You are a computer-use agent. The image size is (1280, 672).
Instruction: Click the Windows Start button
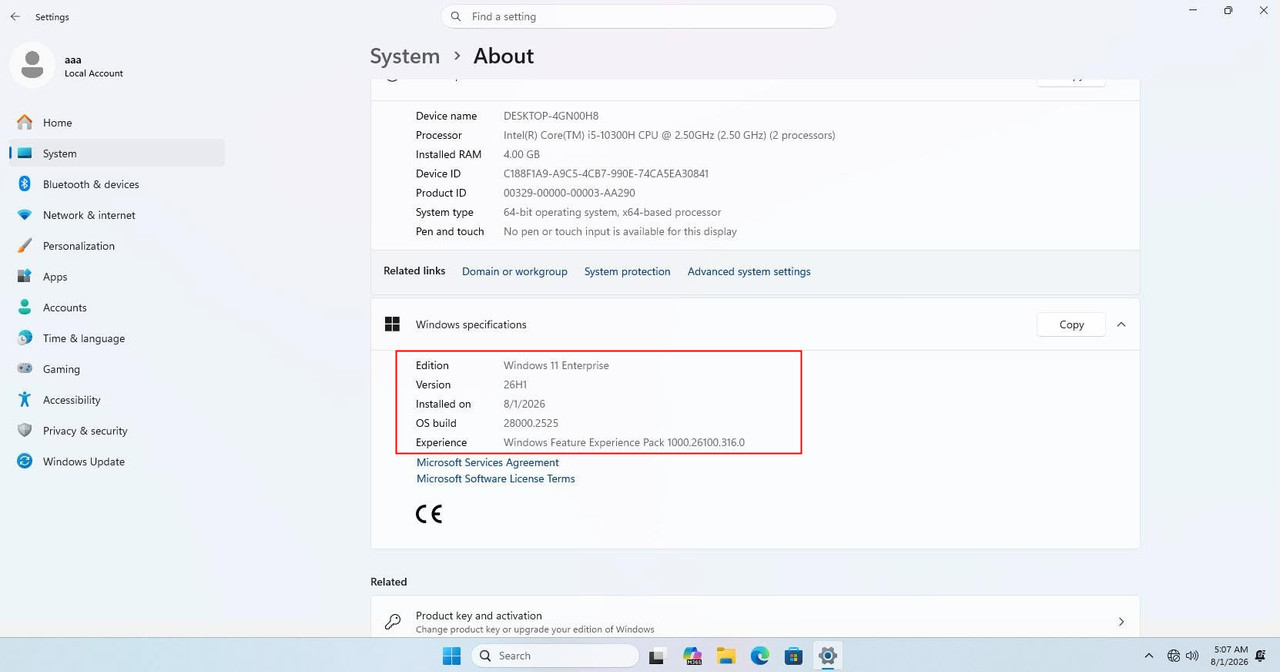point(452,656)
